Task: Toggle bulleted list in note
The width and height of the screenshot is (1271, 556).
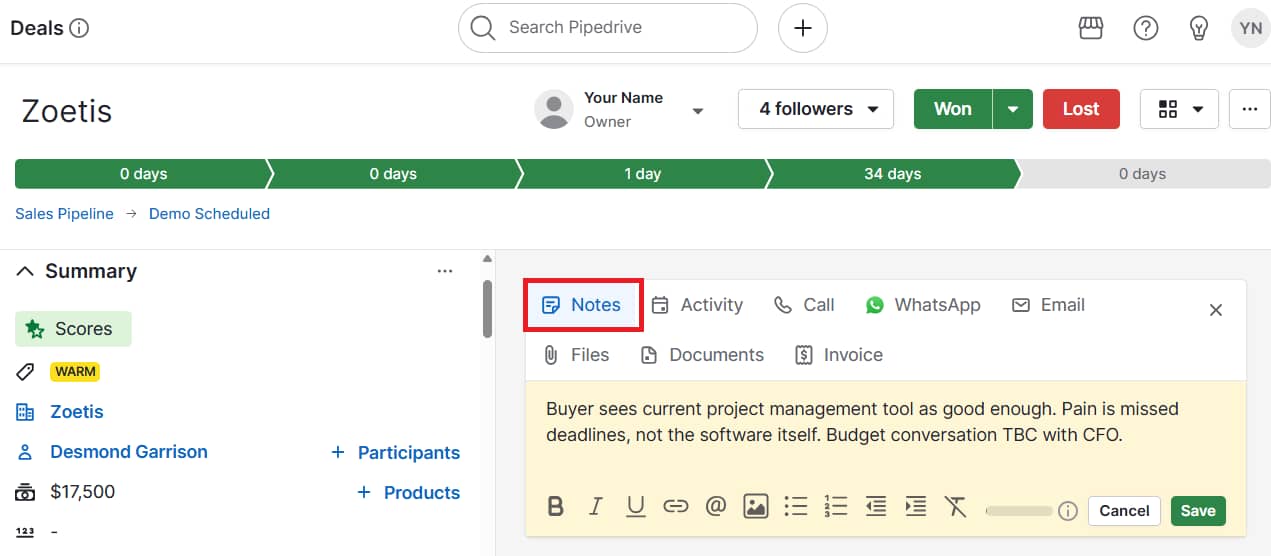Action: pyautogui.click(x=796, y=507)
